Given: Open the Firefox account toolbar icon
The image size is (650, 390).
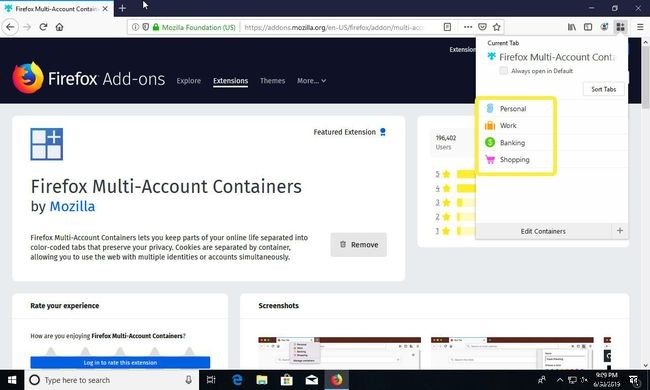Looking at the screenshot, I should [x=604, y=27].
